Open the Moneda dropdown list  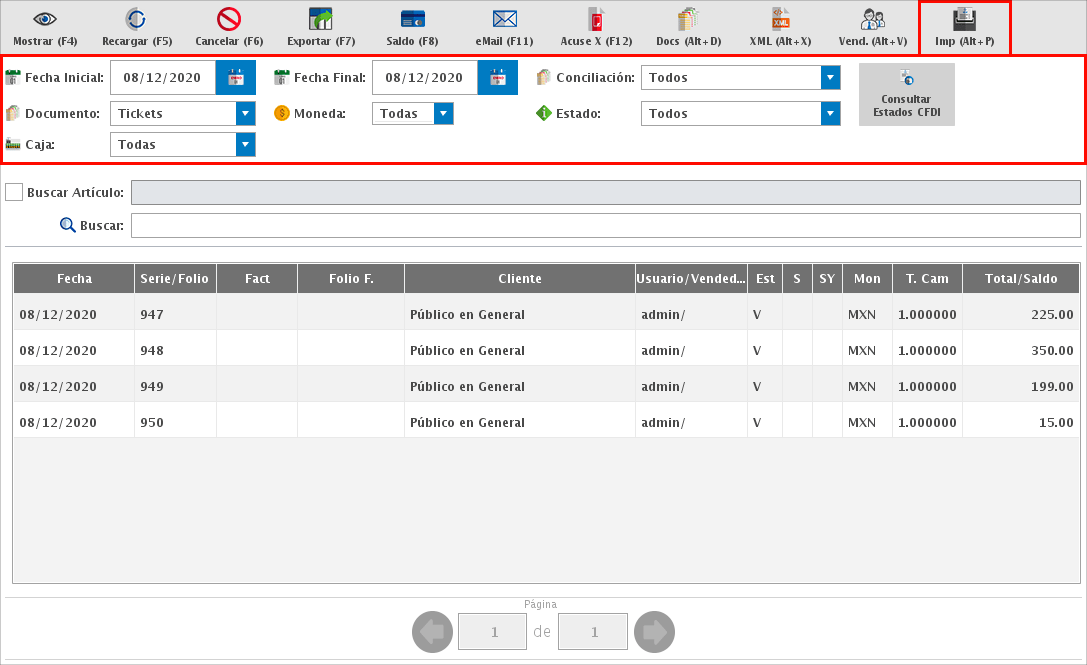(x=443, y=114)
